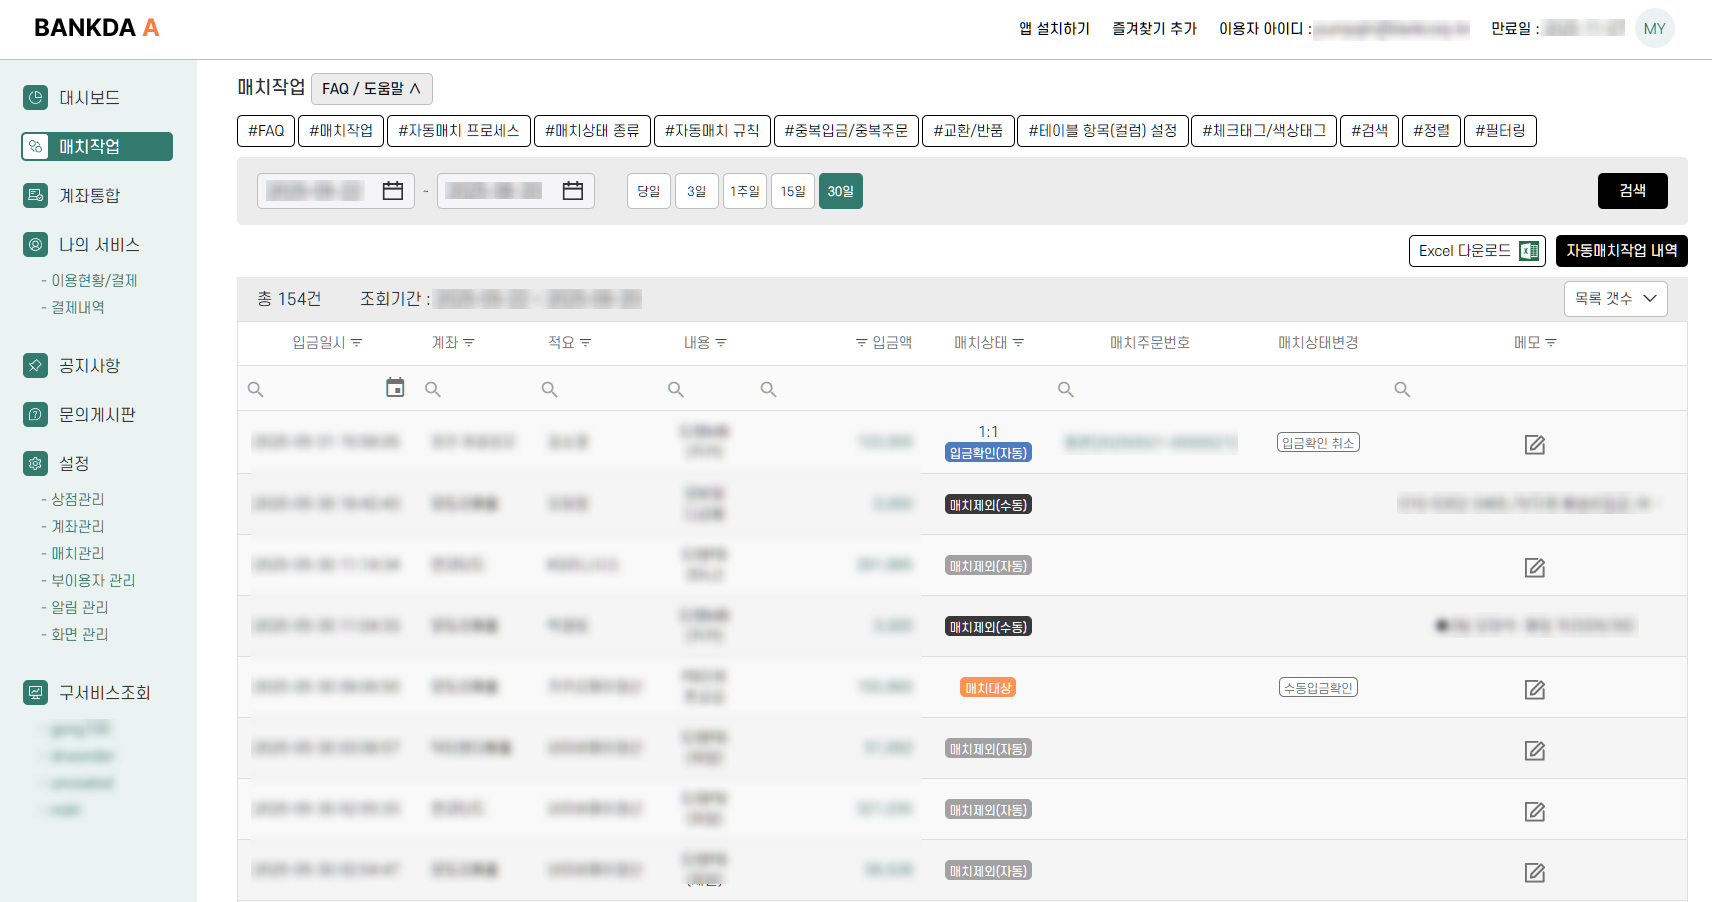The image size is (1712, 902).
Task: Click the 매치상태 column filter icon
Action: click(1019, 343)
